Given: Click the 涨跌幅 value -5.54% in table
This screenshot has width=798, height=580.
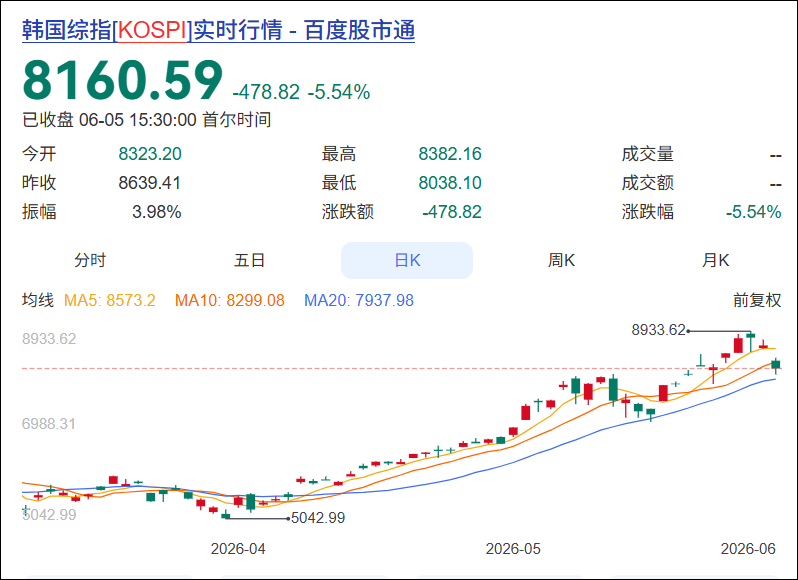Looking at the screenshot, I should (753, 212).
